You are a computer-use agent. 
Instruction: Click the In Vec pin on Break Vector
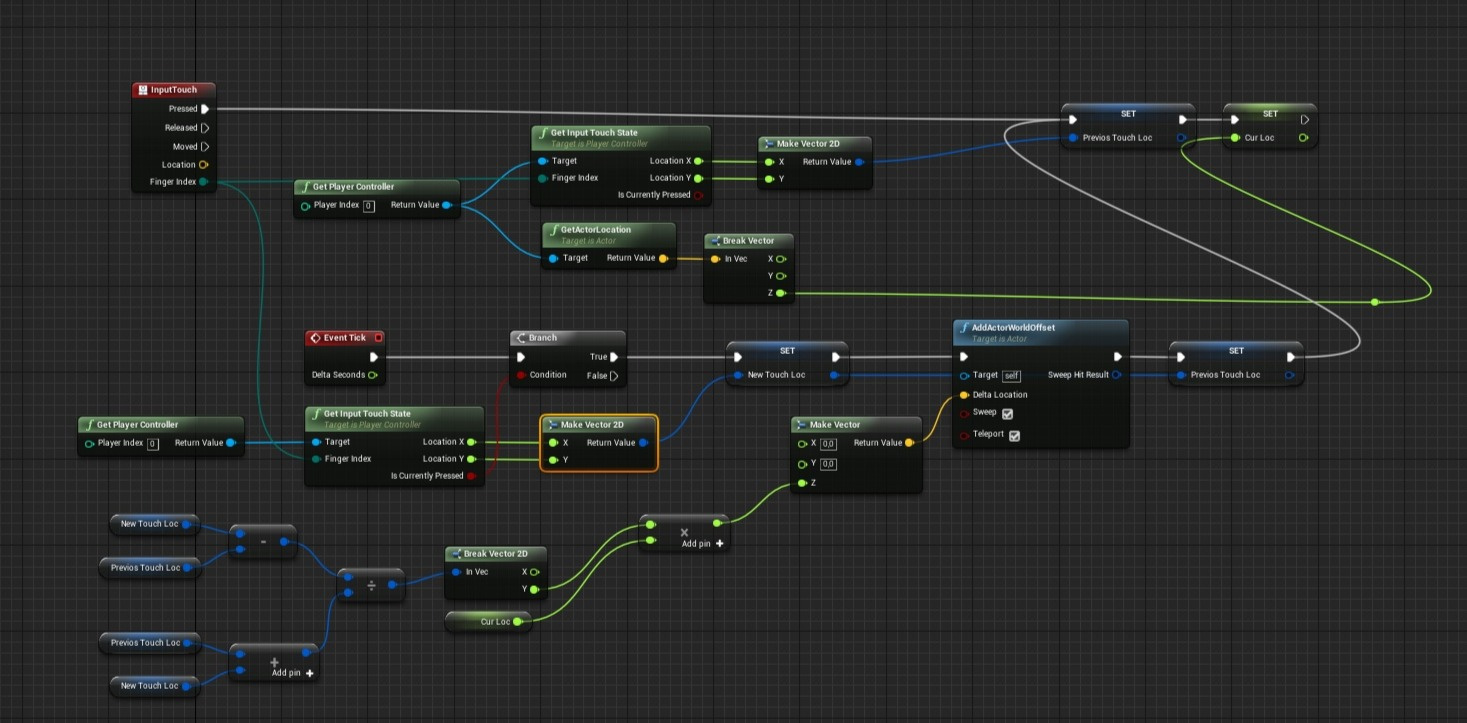pos(714,259)
